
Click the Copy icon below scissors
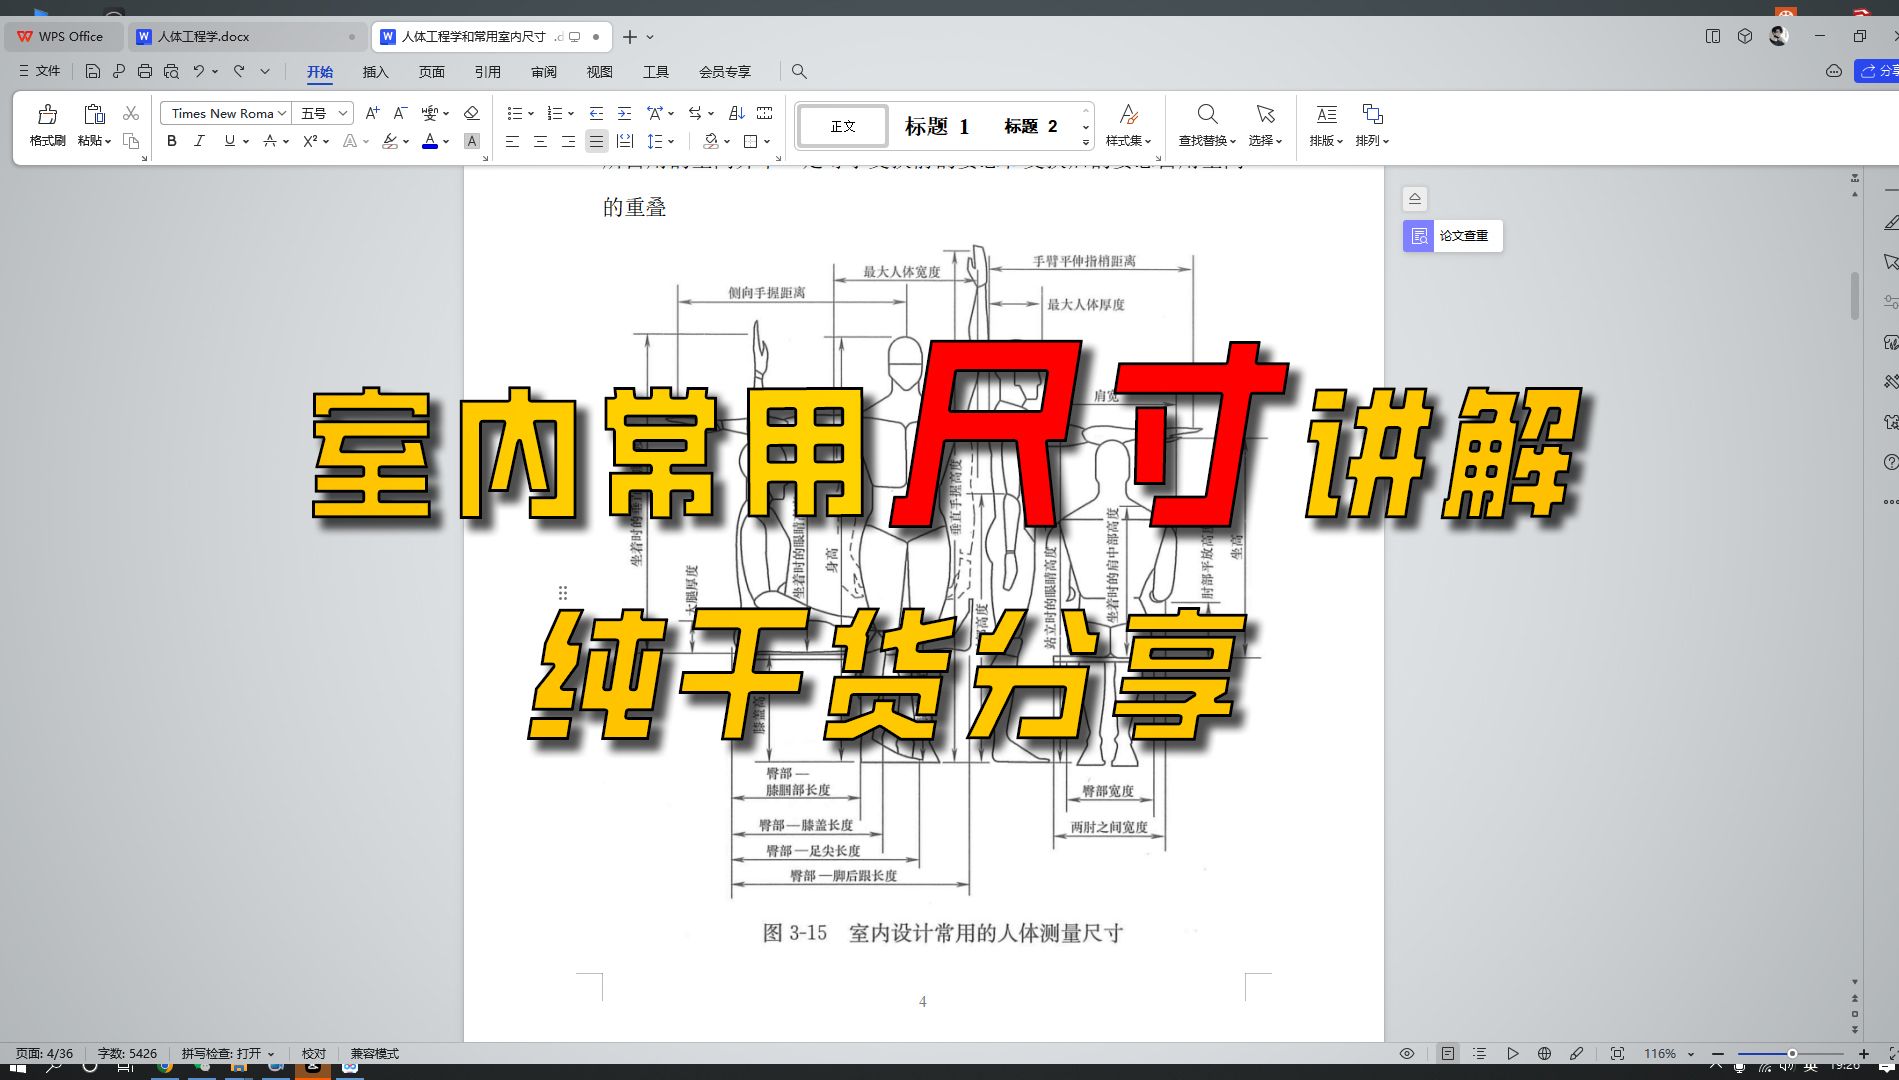point(130,141)
